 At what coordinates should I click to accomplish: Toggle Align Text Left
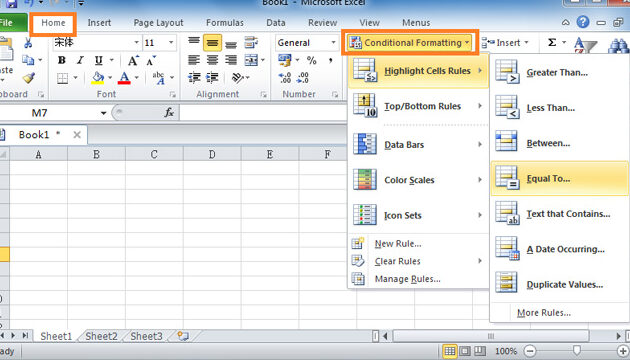(194, 60)
